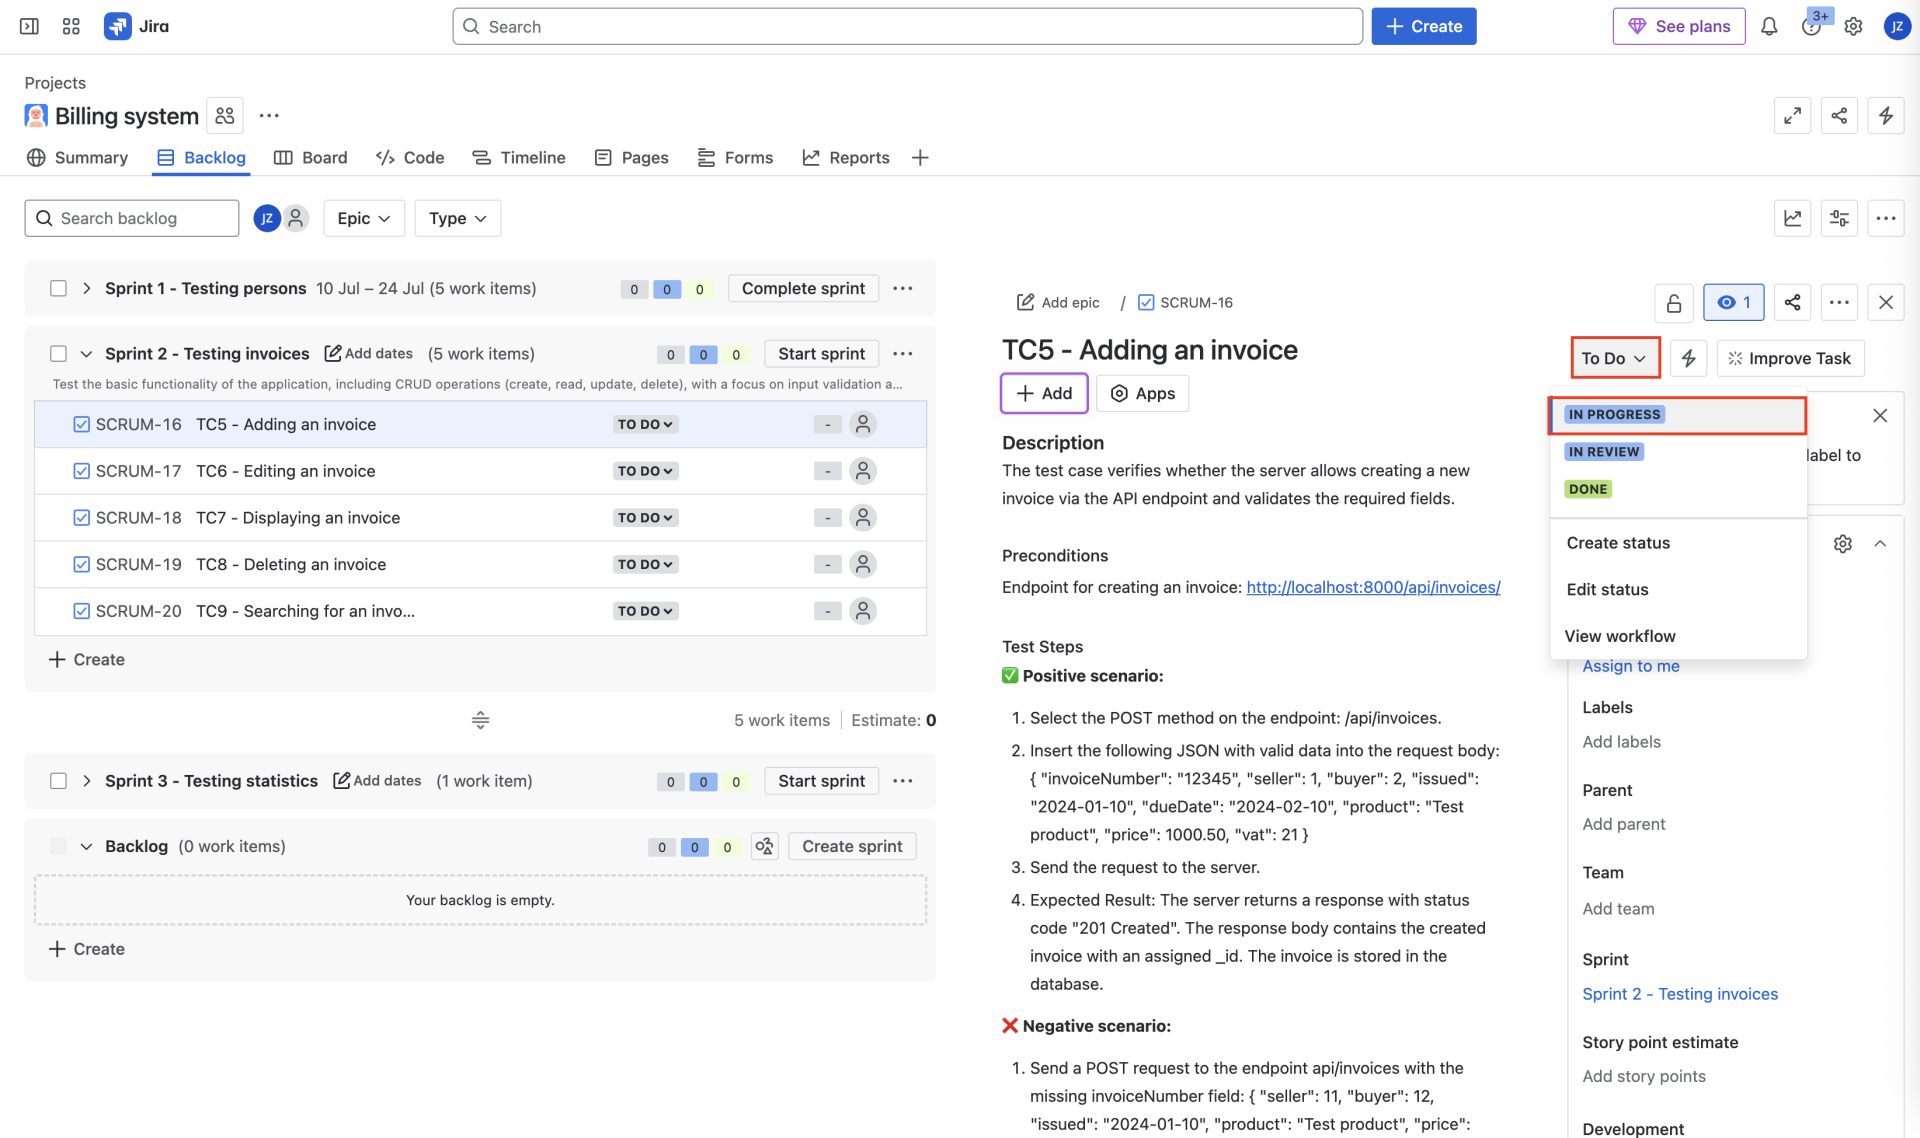Open the Reports tab
Image resolution: width=1920 pixels, height=1138 pixels.
point(846,157)
